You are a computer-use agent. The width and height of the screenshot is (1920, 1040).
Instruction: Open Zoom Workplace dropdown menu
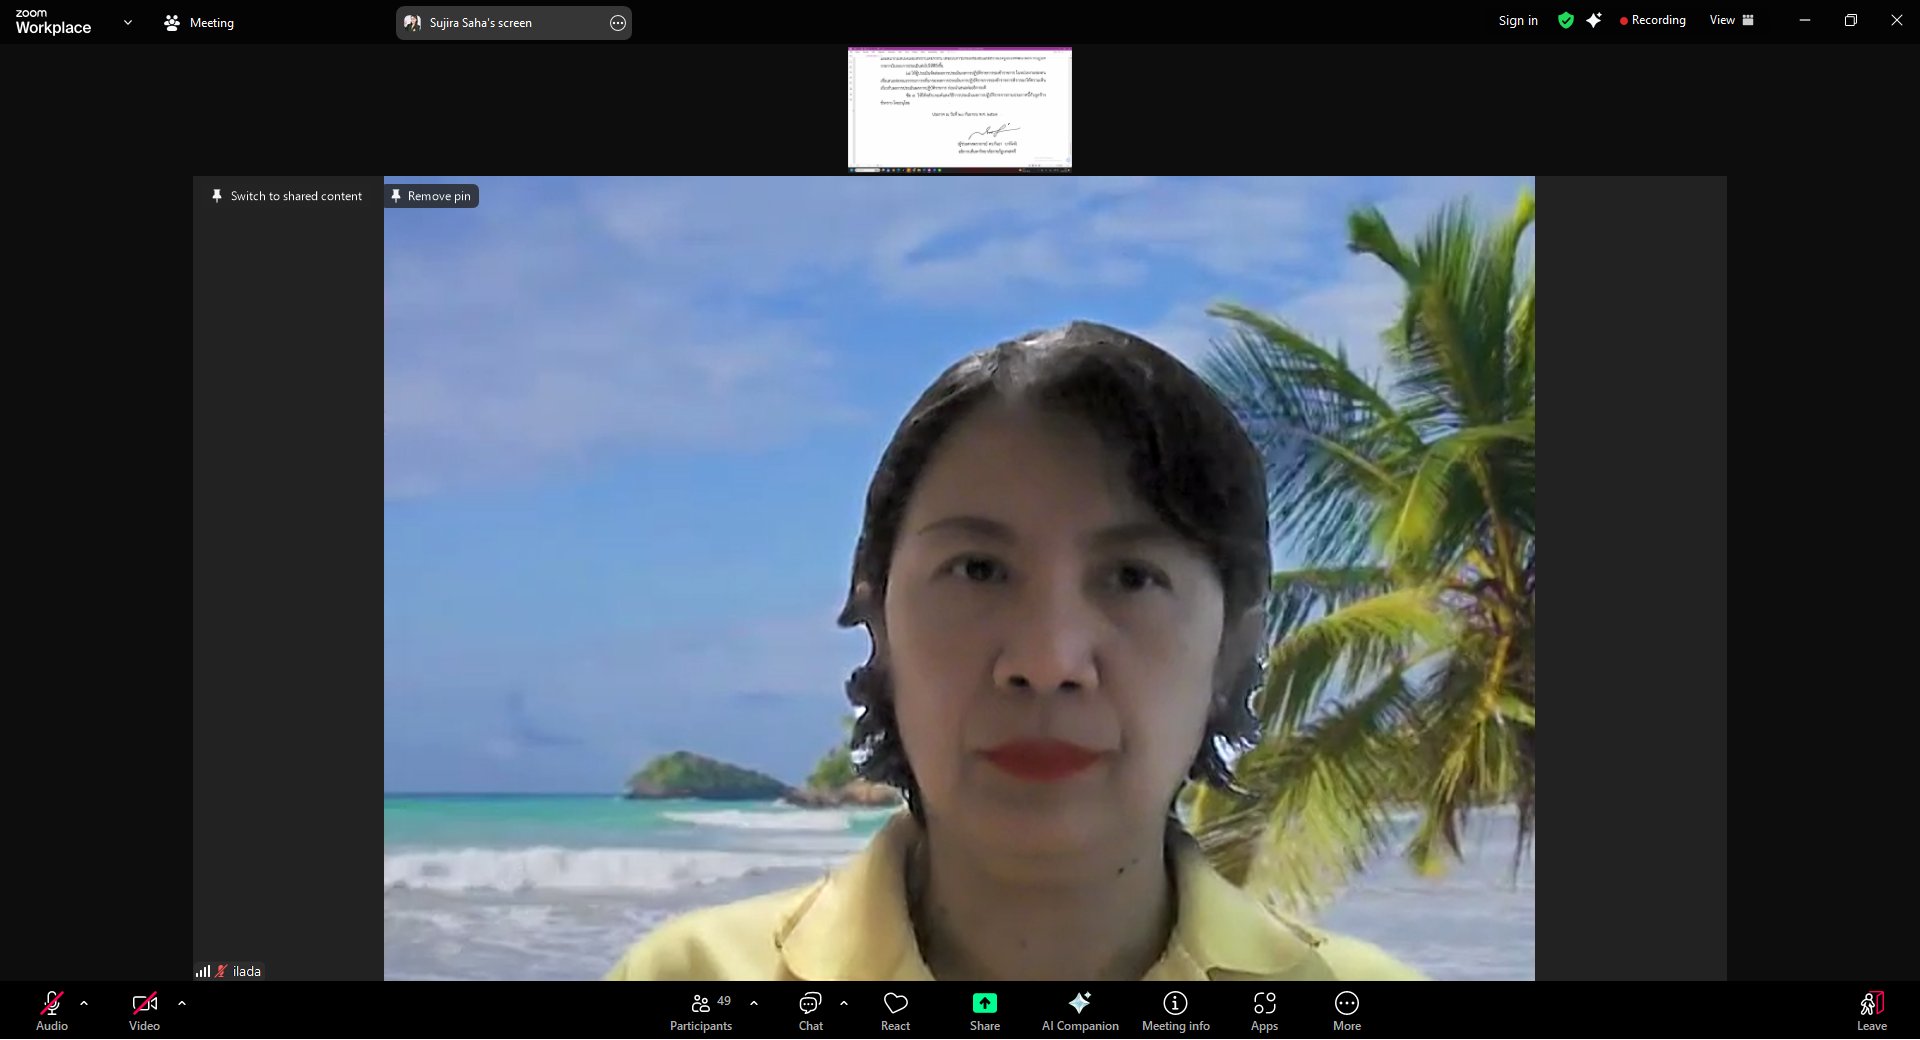(x=127, y=22)
